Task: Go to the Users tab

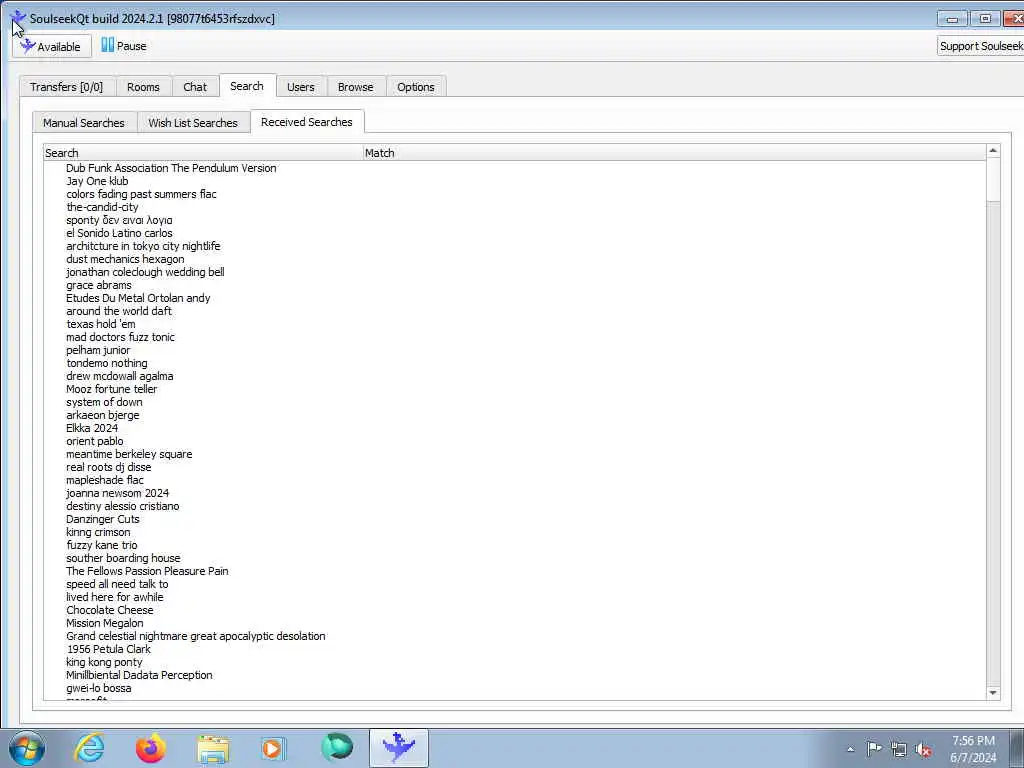Action: coord(300,87)
